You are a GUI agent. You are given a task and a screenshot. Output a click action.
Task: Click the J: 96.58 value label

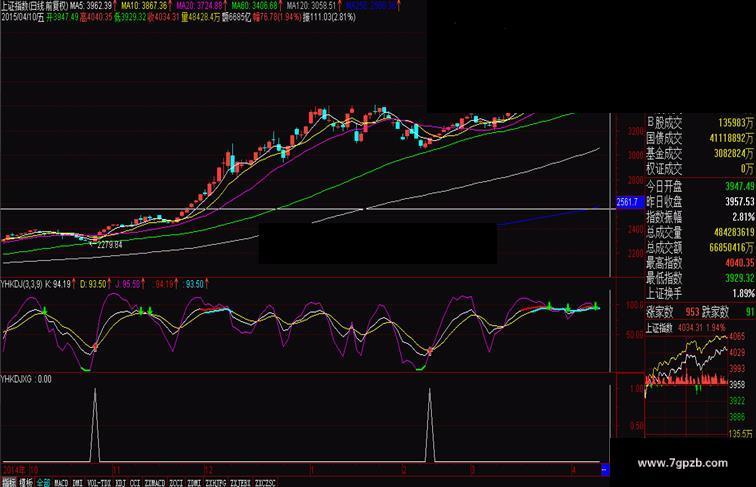[x=127, y=284]
